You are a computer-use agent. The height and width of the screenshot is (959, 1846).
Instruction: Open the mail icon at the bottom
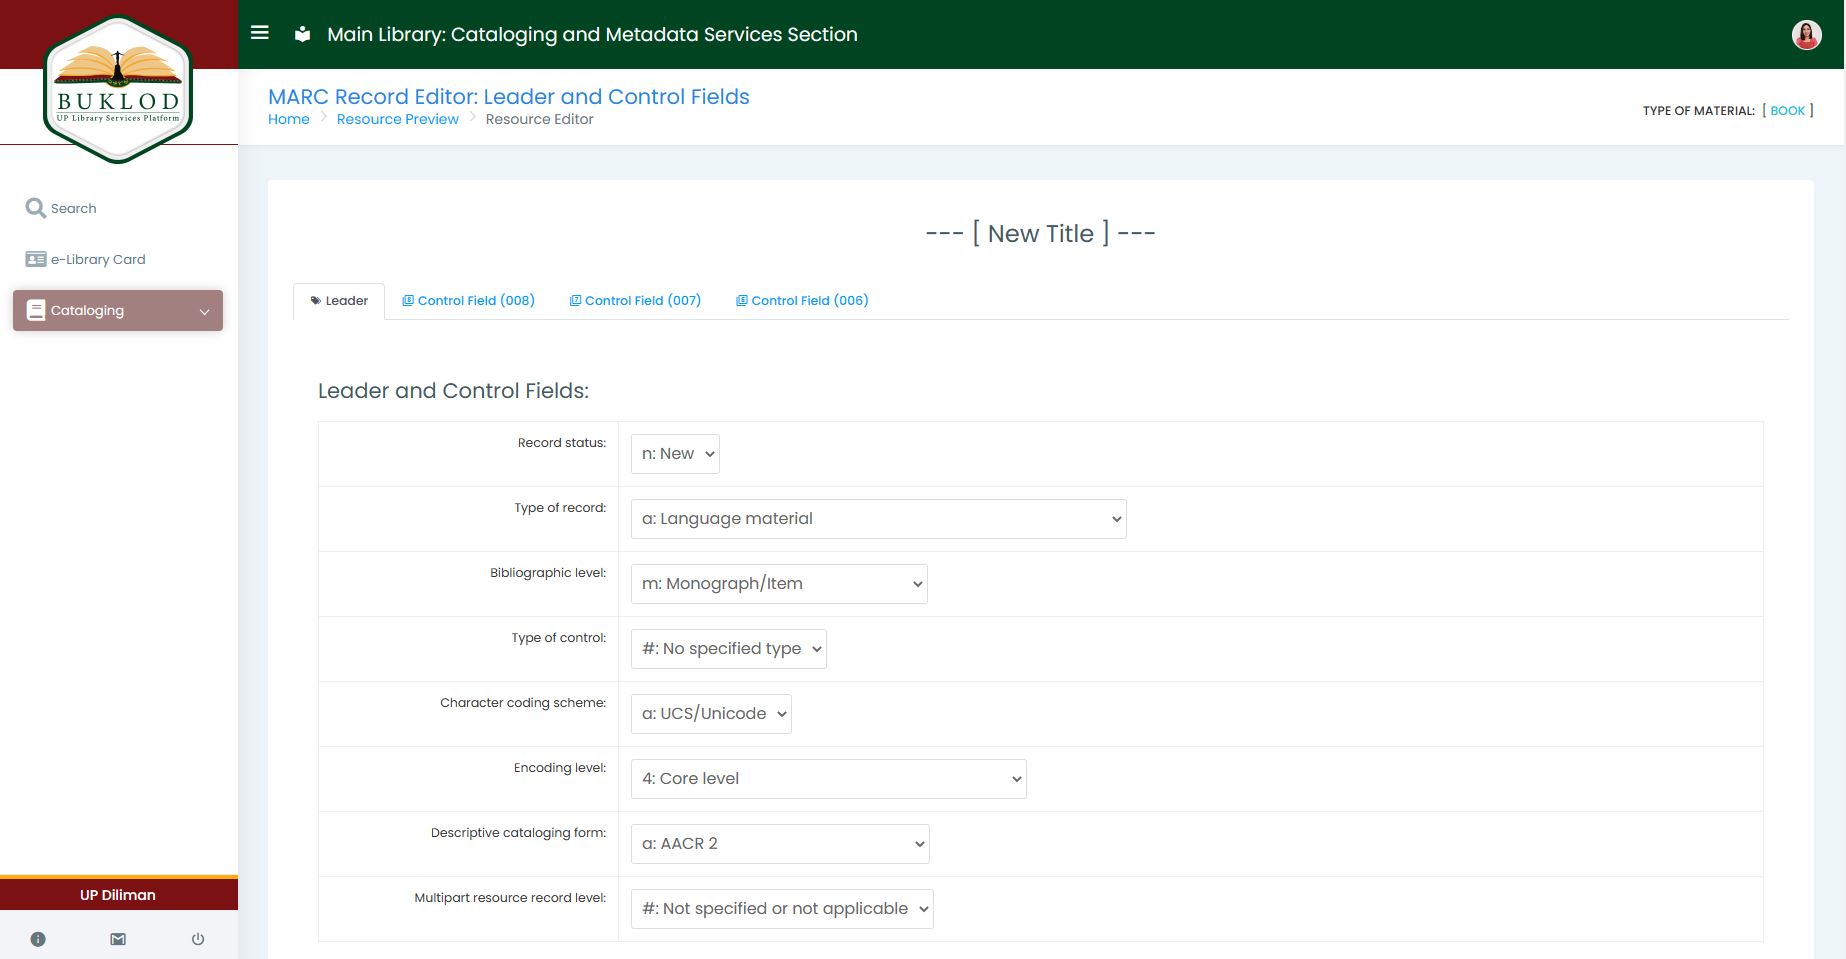118,938
